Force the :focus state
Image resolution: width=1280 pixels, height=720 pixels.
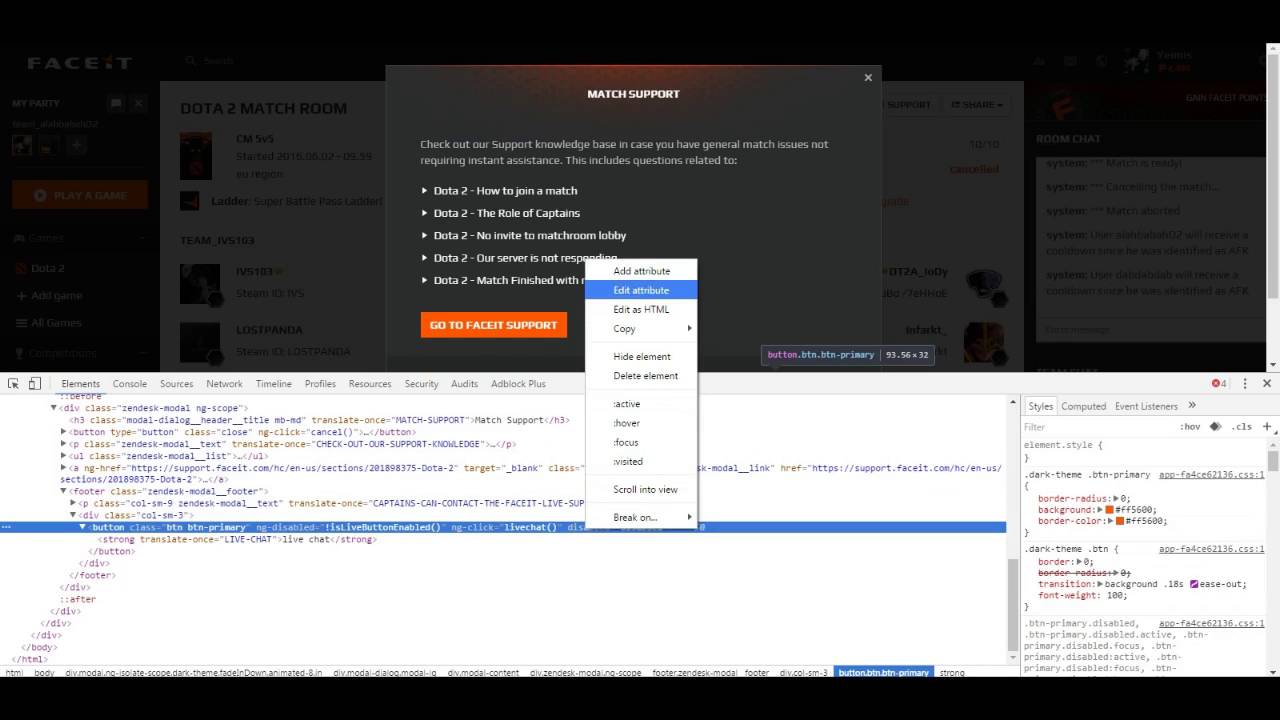641,442
